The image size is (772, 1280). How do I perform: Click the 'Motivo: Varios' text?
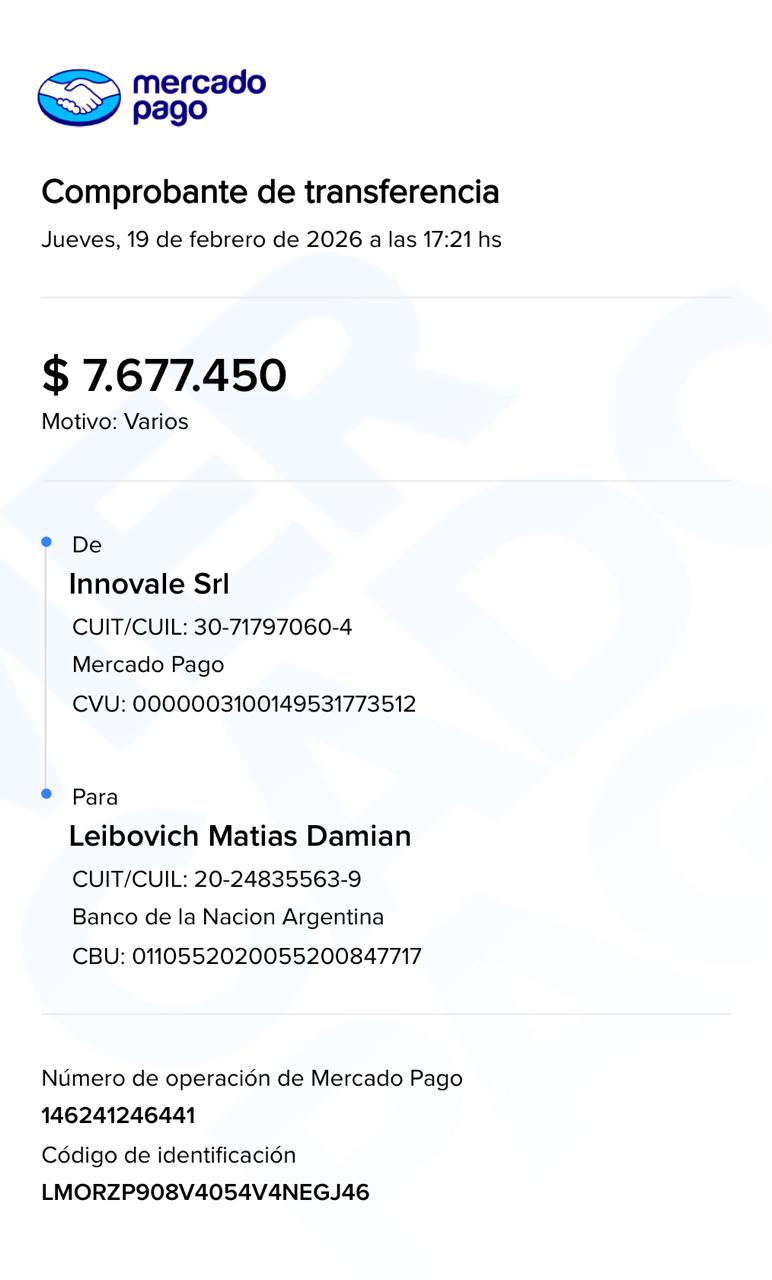pos(115,422)
